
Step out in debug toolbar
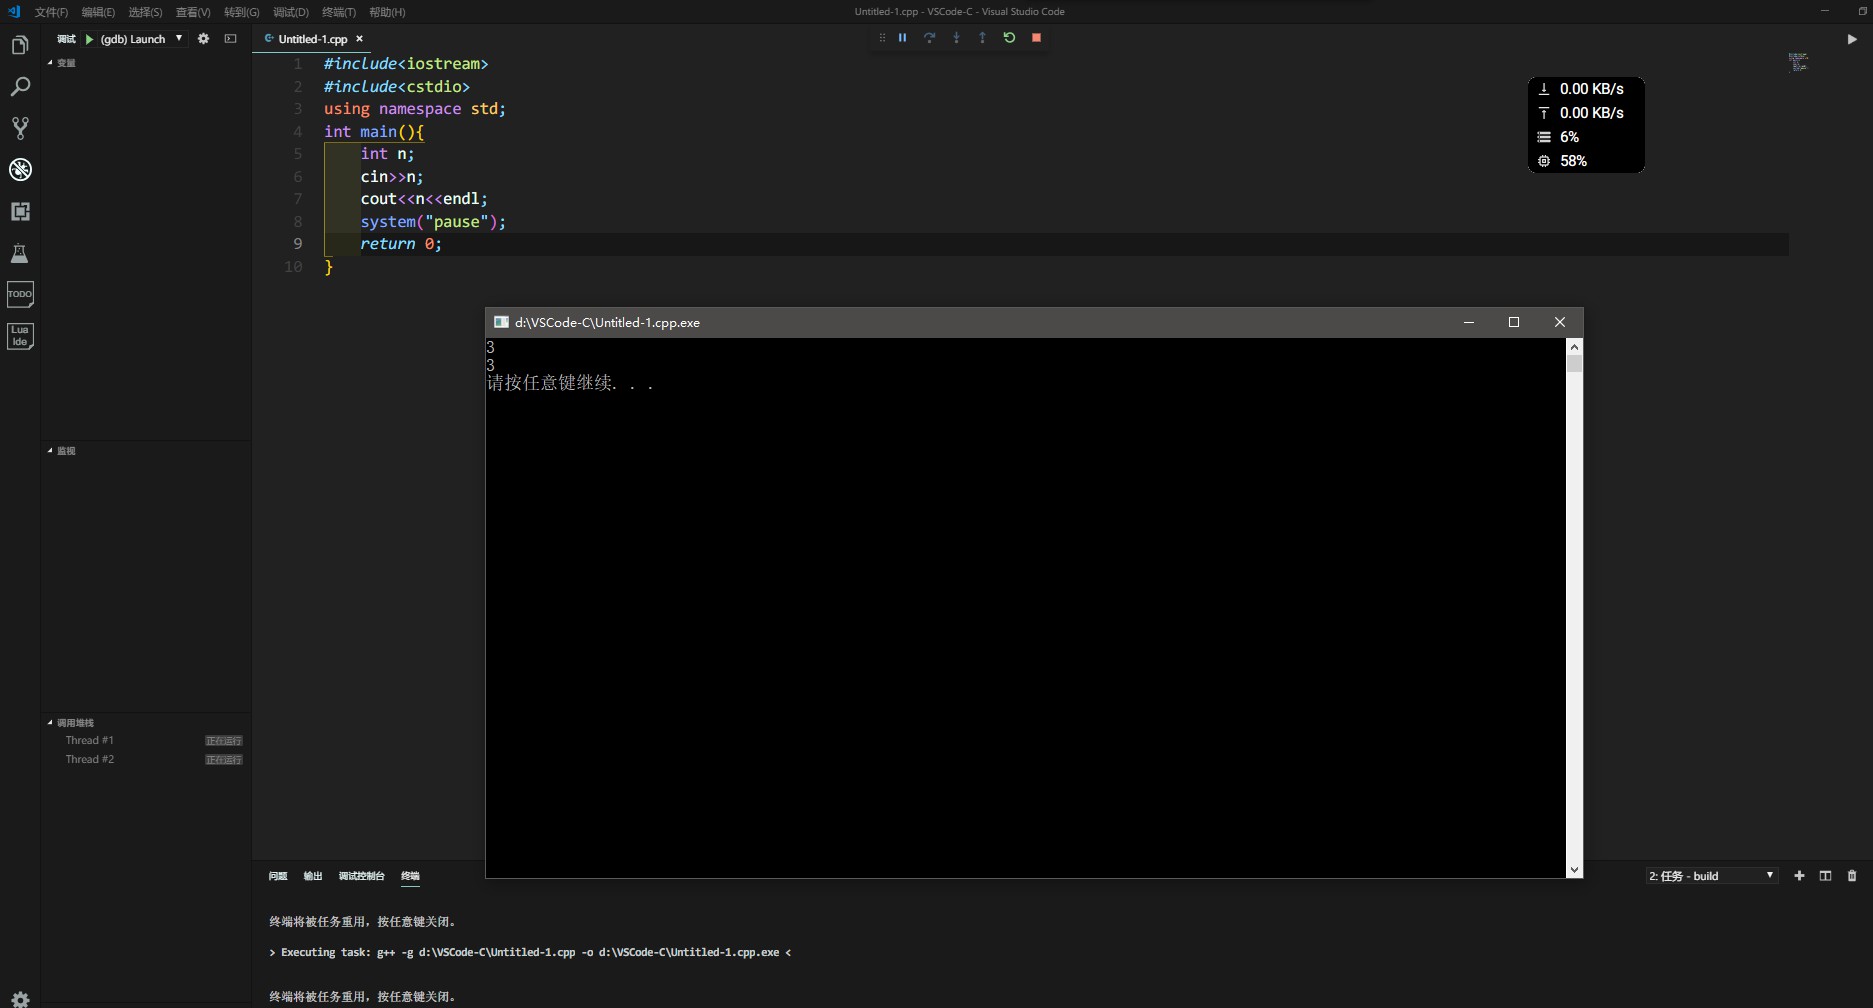click(982, 38)
